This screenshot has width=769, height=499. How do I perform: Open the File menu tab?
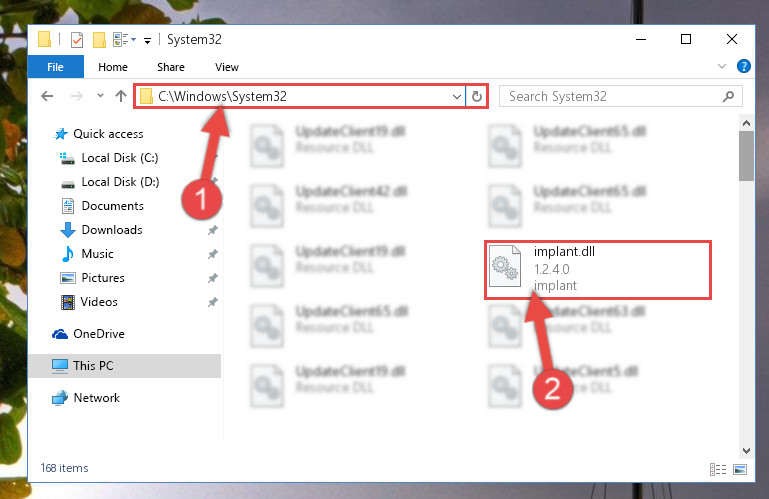pyautogui.click(x=55, y=67)
